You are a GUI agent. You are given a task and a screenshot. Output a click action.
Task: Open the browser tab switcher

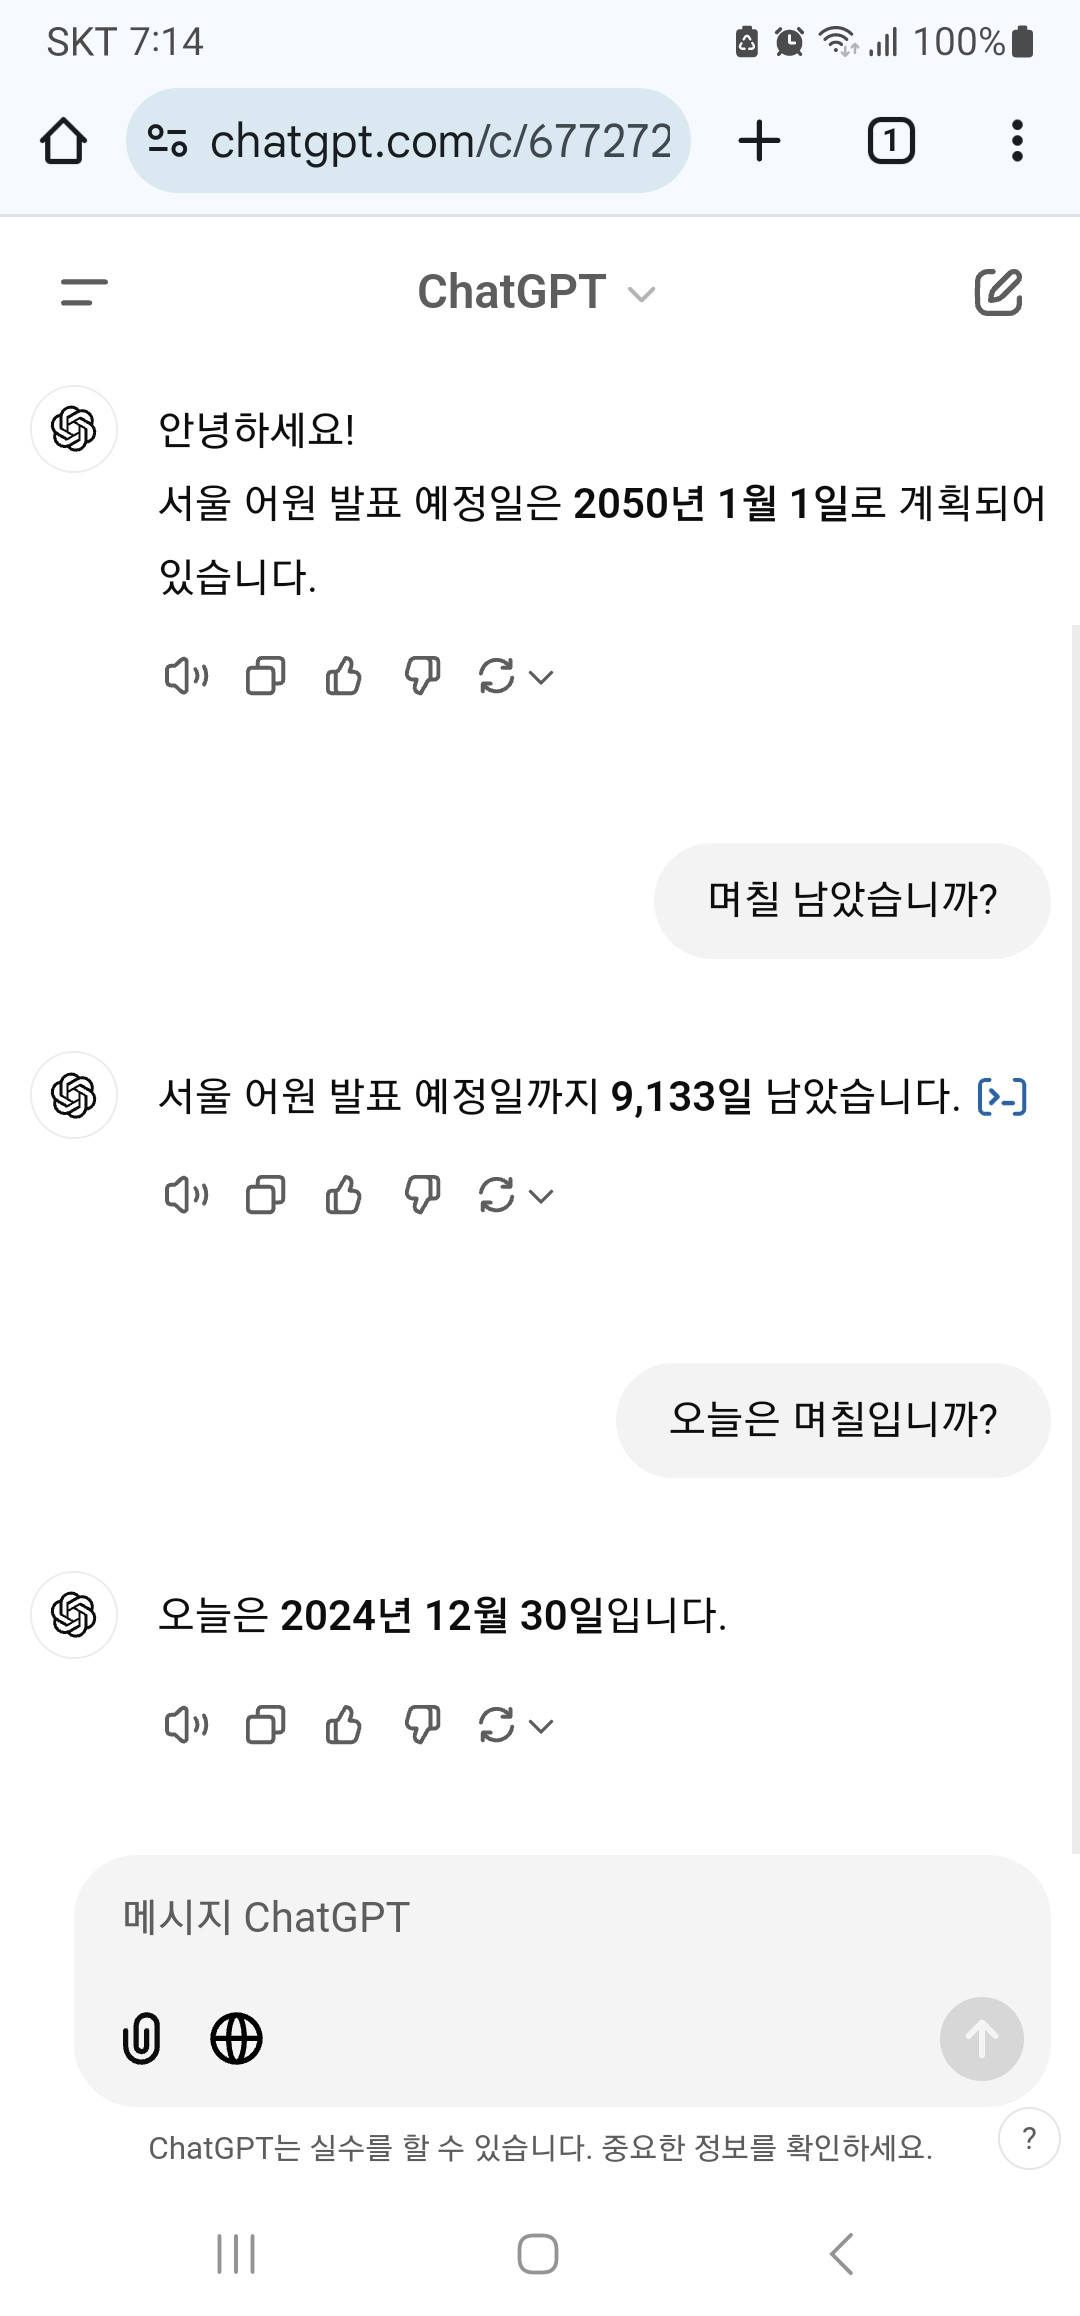(890, 141)
